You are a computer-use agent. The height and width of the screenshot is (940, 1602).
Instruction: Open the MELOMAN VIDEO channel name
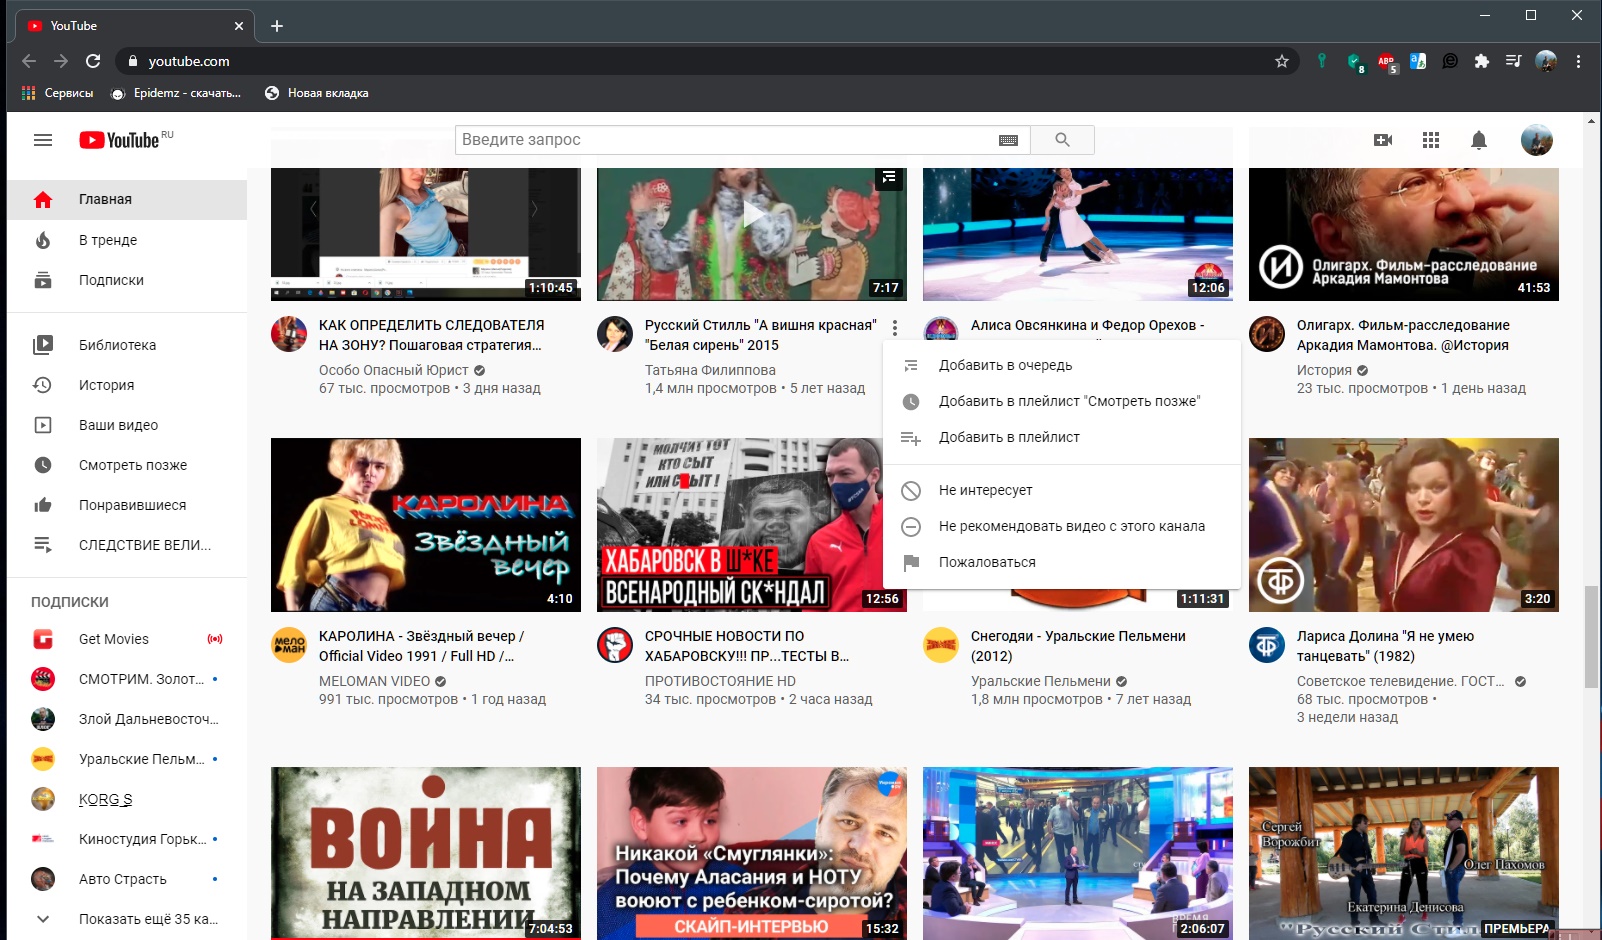(x=374, y=681)
